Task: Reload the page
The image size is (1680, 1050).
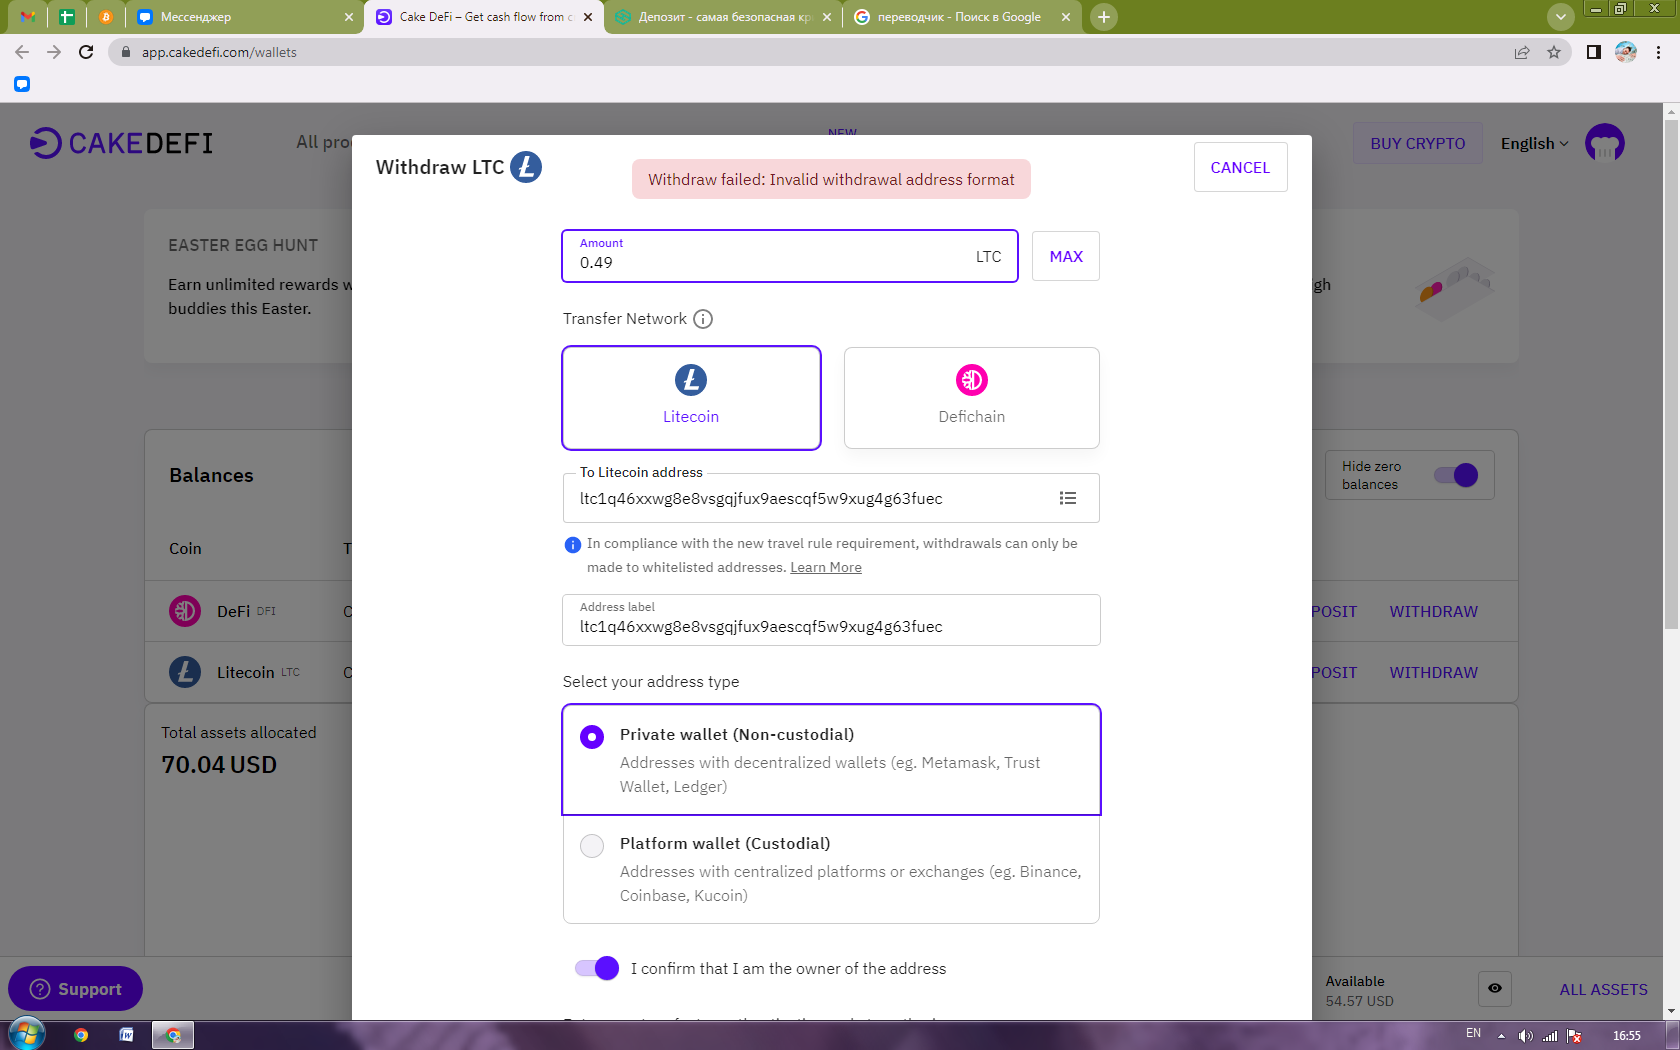Action: tap(86, 52)
